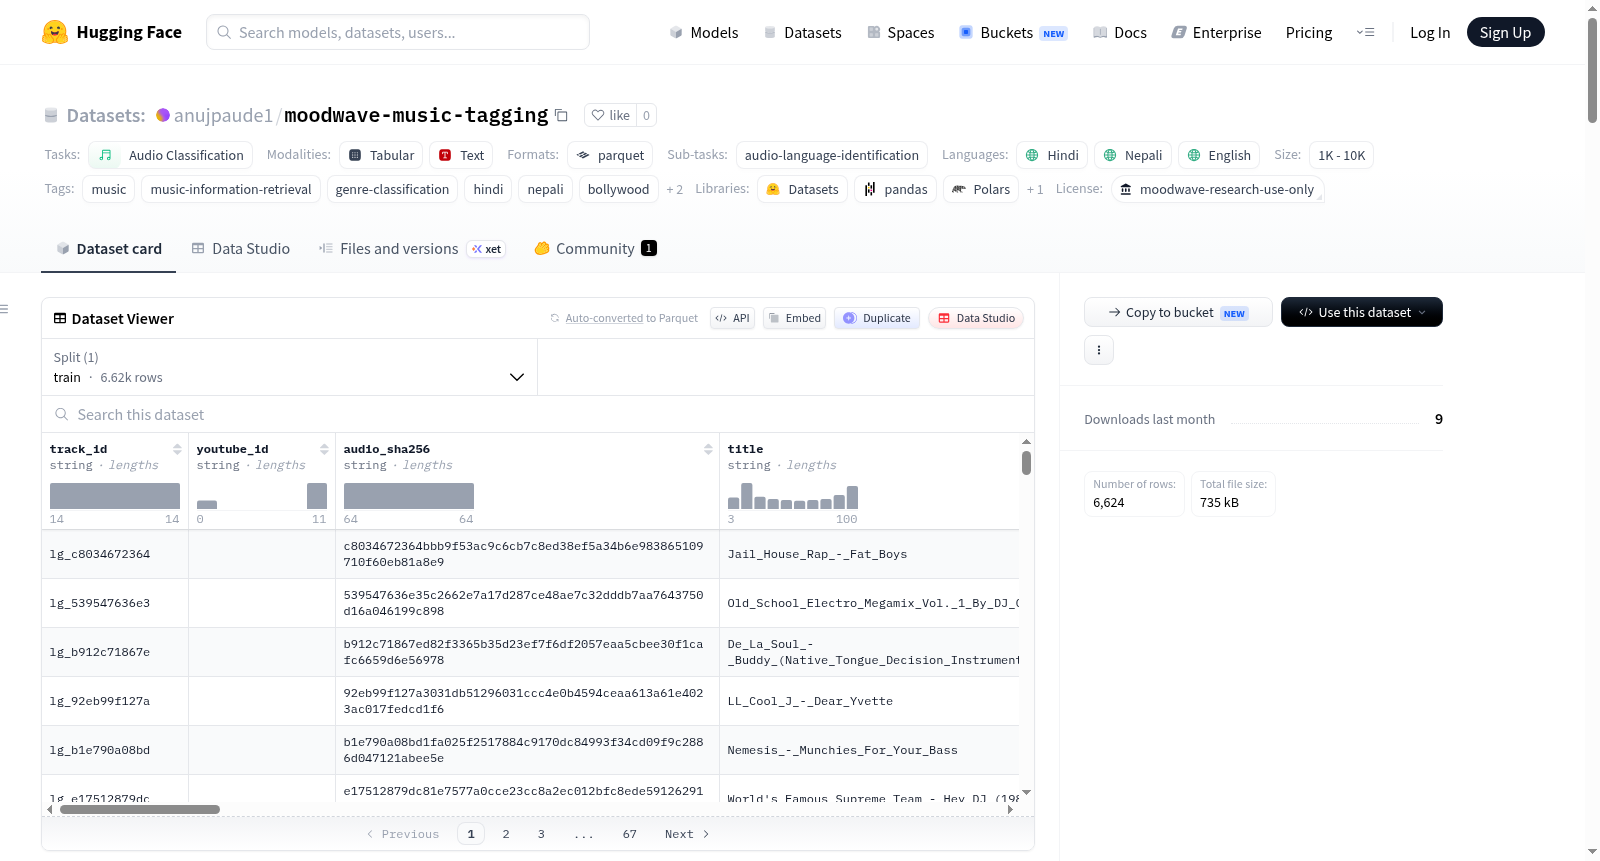Click the size 1K - 10K tag

(1341, 155)
